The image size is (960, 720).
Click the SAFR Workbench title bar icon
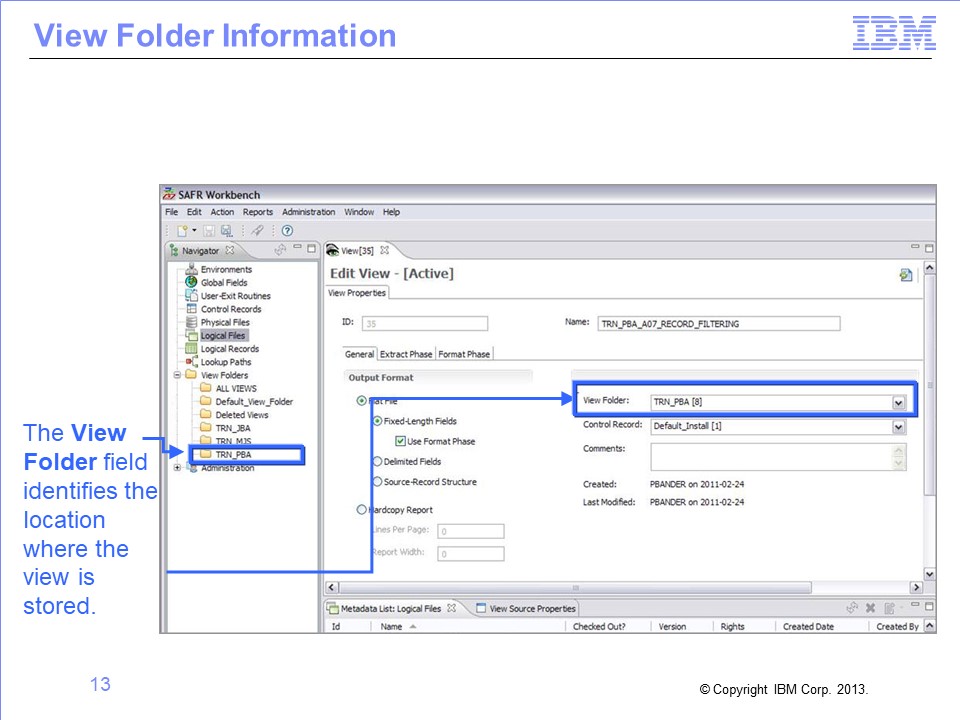169,194
